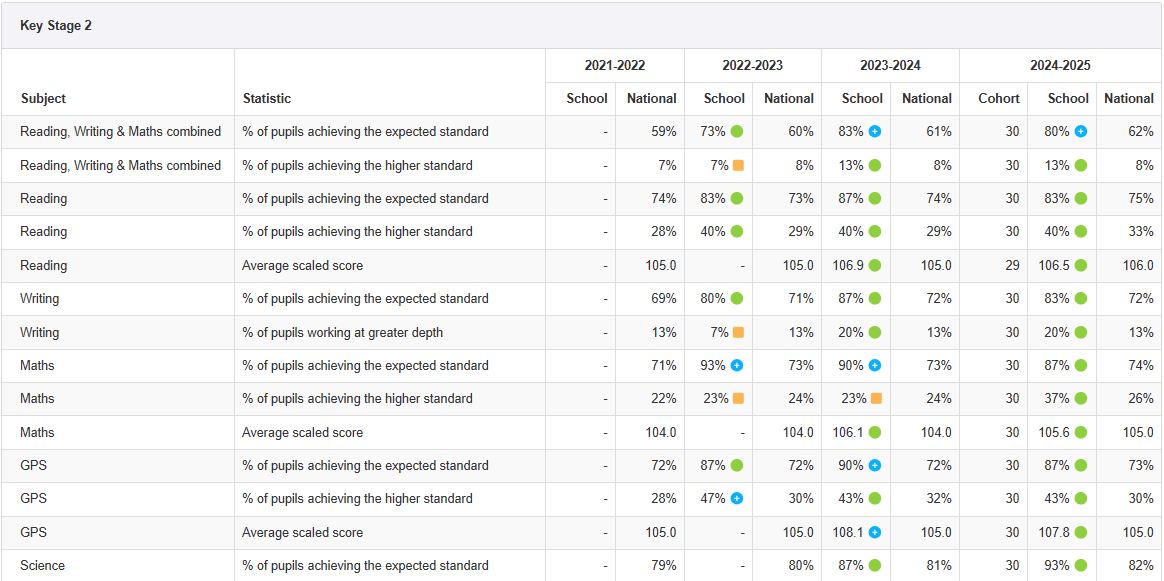The height and width of the screenshot is (581, 1164).
Task: Click blue plus icon next to GPS 47%
Action: [737, 498]
